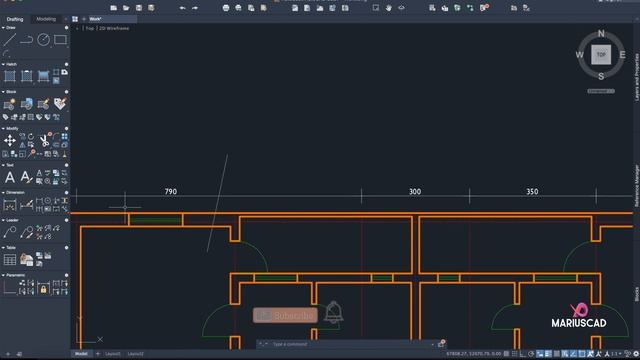The height and width of the screenshot is (360, 640).
Task: Open the Edit Block tool with pencil
Action: click(x=43, y=104)
